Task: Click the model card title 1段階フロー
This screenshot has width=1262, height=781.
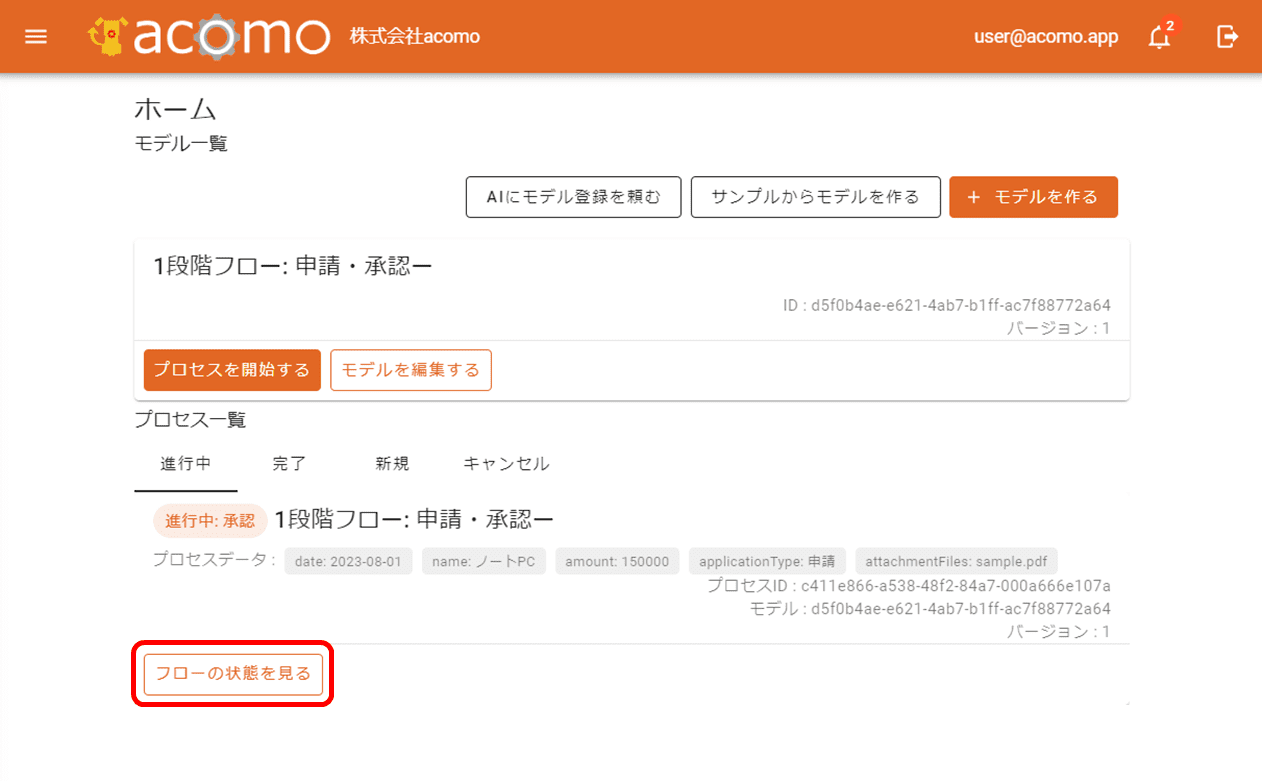Action: [293, 265]
